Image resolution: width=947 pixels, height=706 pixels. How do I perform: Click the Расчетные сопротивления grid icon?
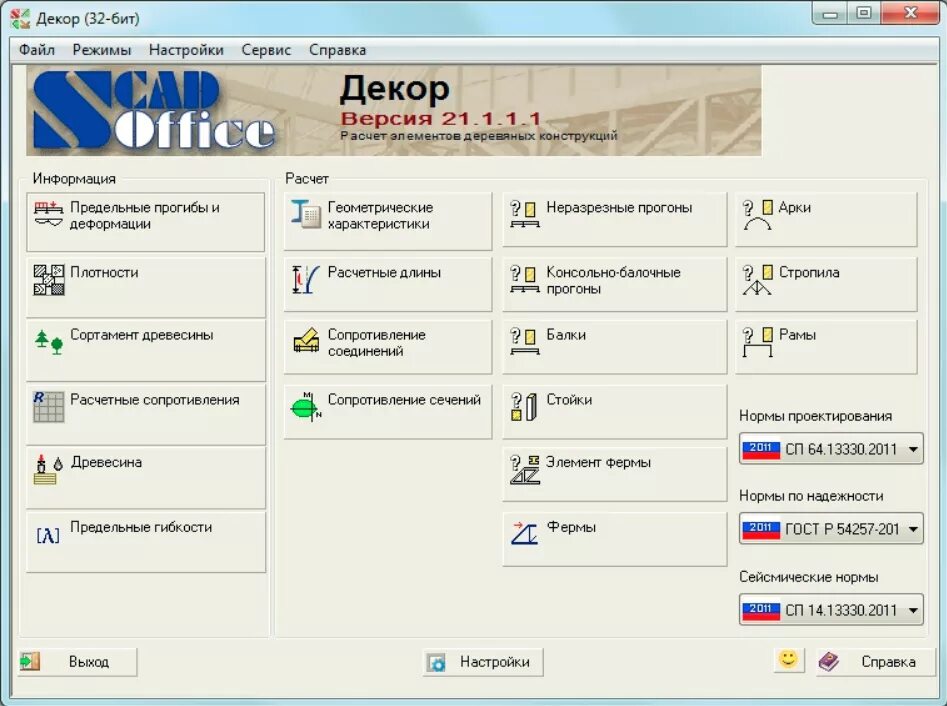(x=48, y=406)
